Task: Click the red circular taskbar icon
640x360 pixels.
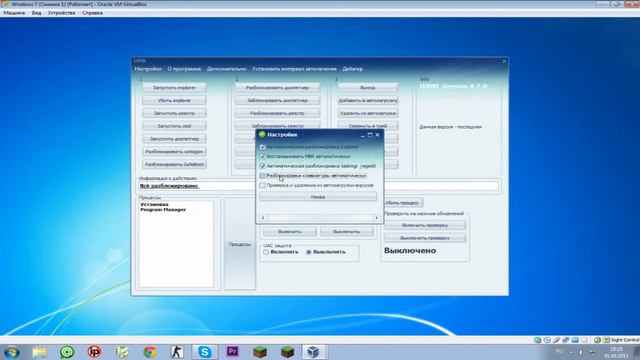Action: (x=94, y=352)
